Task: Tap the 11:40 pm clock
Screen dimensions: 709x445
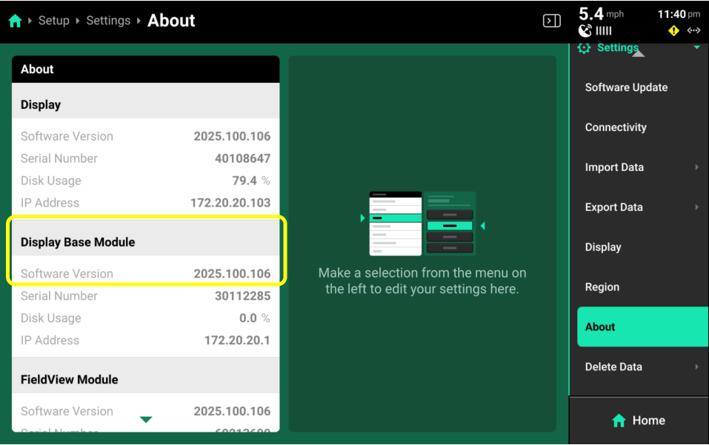Action: pyautogui.click(x=679, y=14)
